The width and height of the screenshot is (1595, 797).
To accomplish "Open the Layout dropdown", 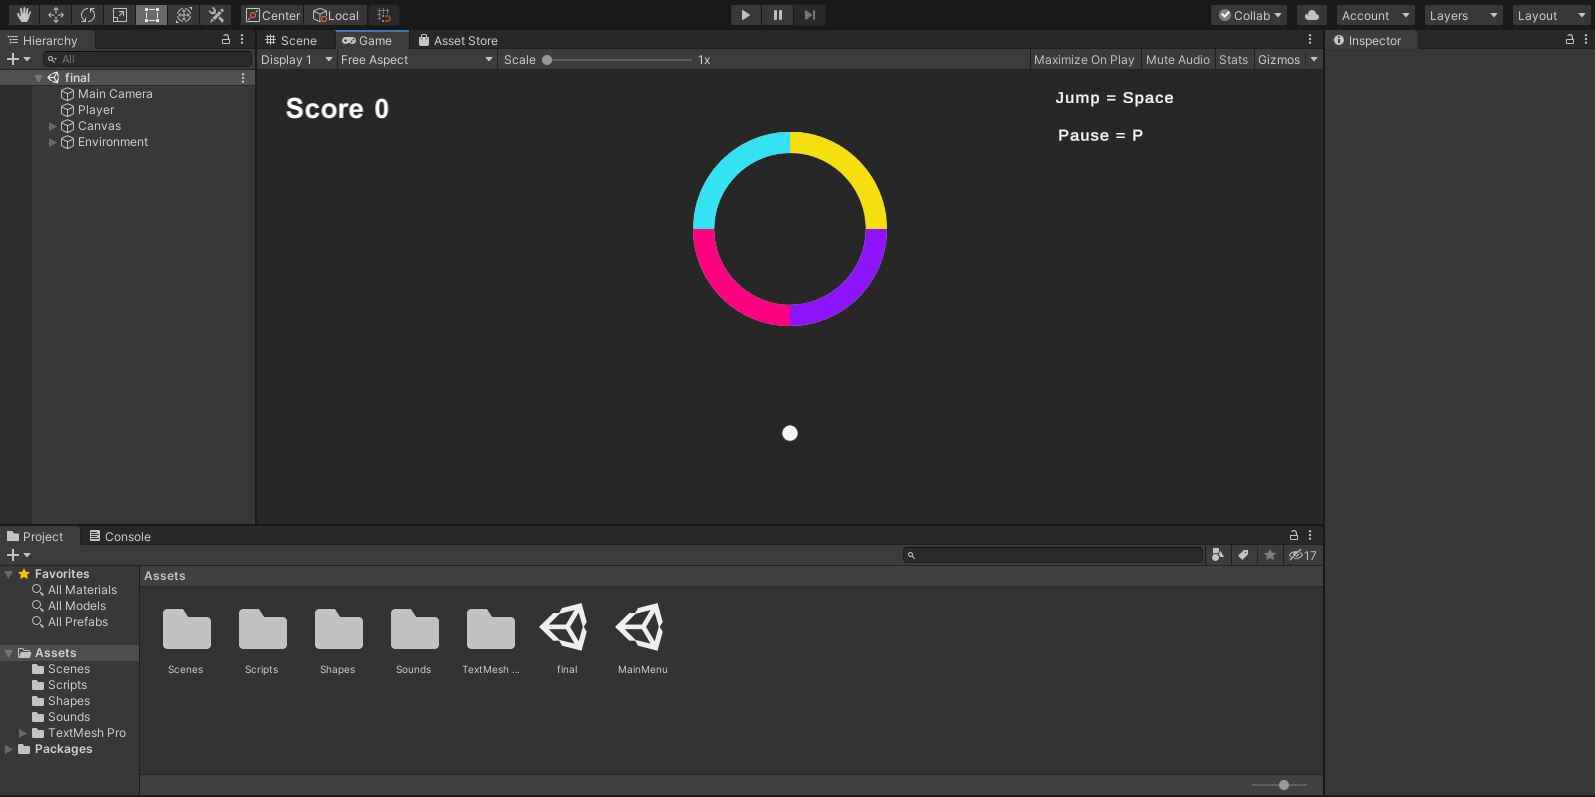I will coord(1551,15).
